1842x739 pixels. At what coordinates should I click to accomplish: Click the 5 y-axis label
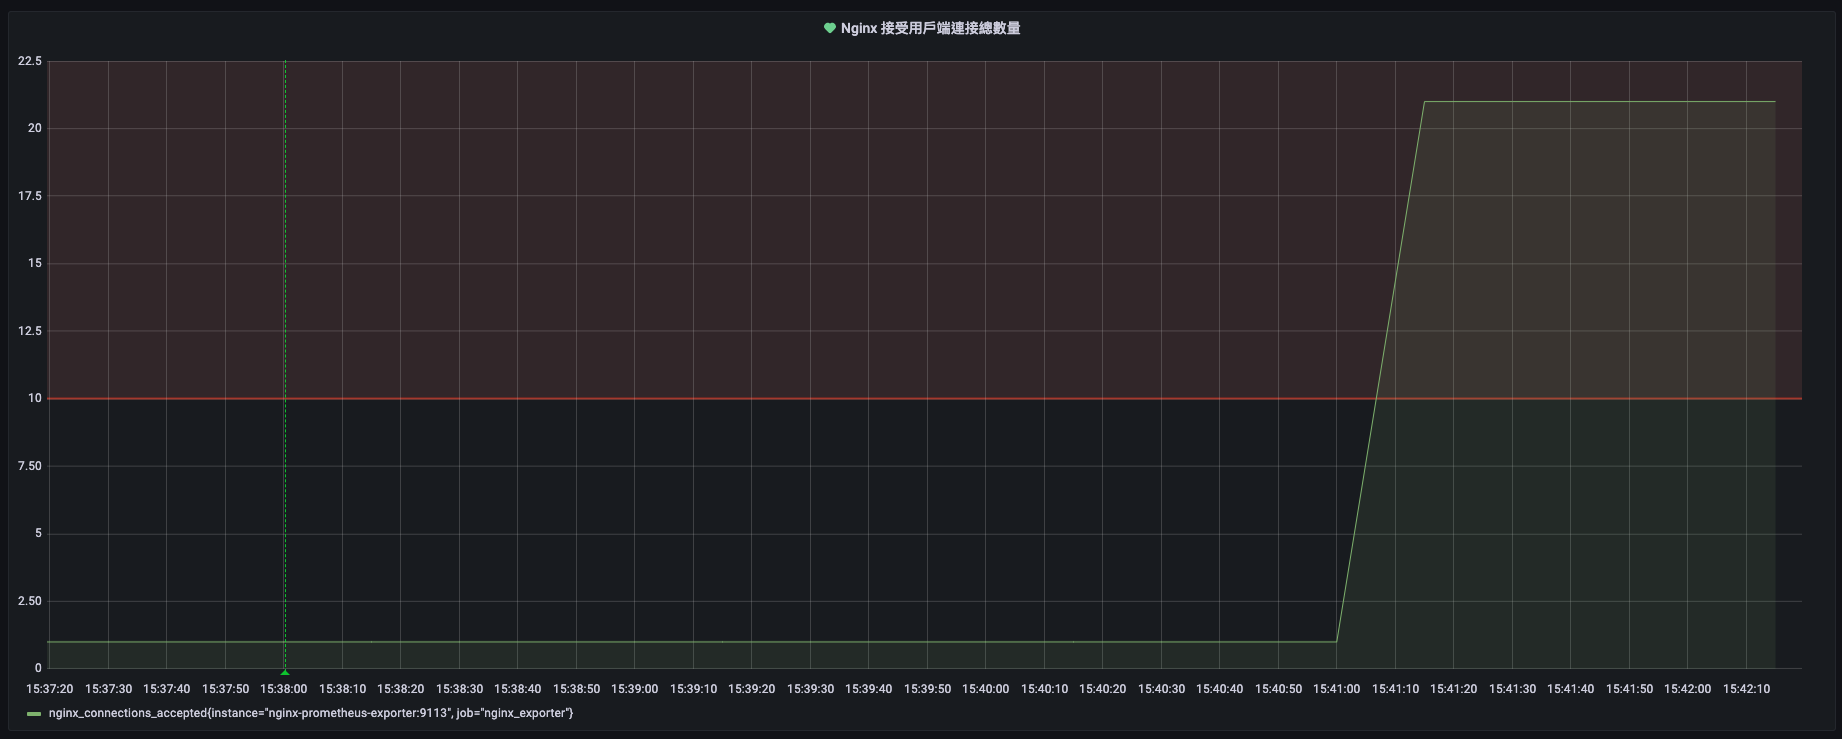pyautogui.click(x=39, y=533)
